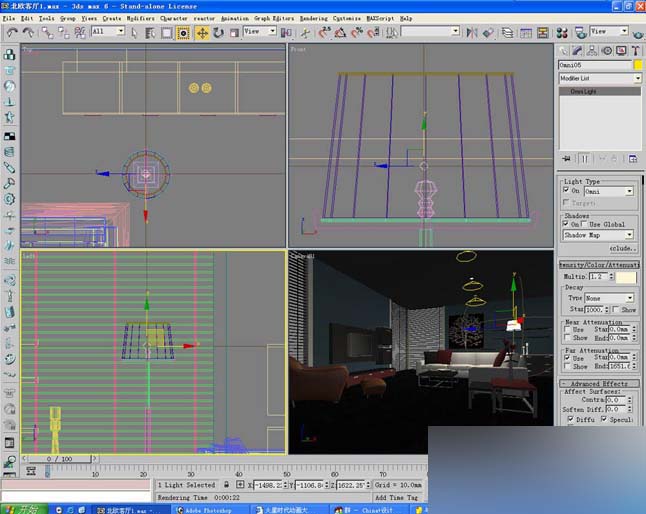Open the Omni light type dropdown
The width and height of the screenshot is (646, 514).
[x=608, y=190]
